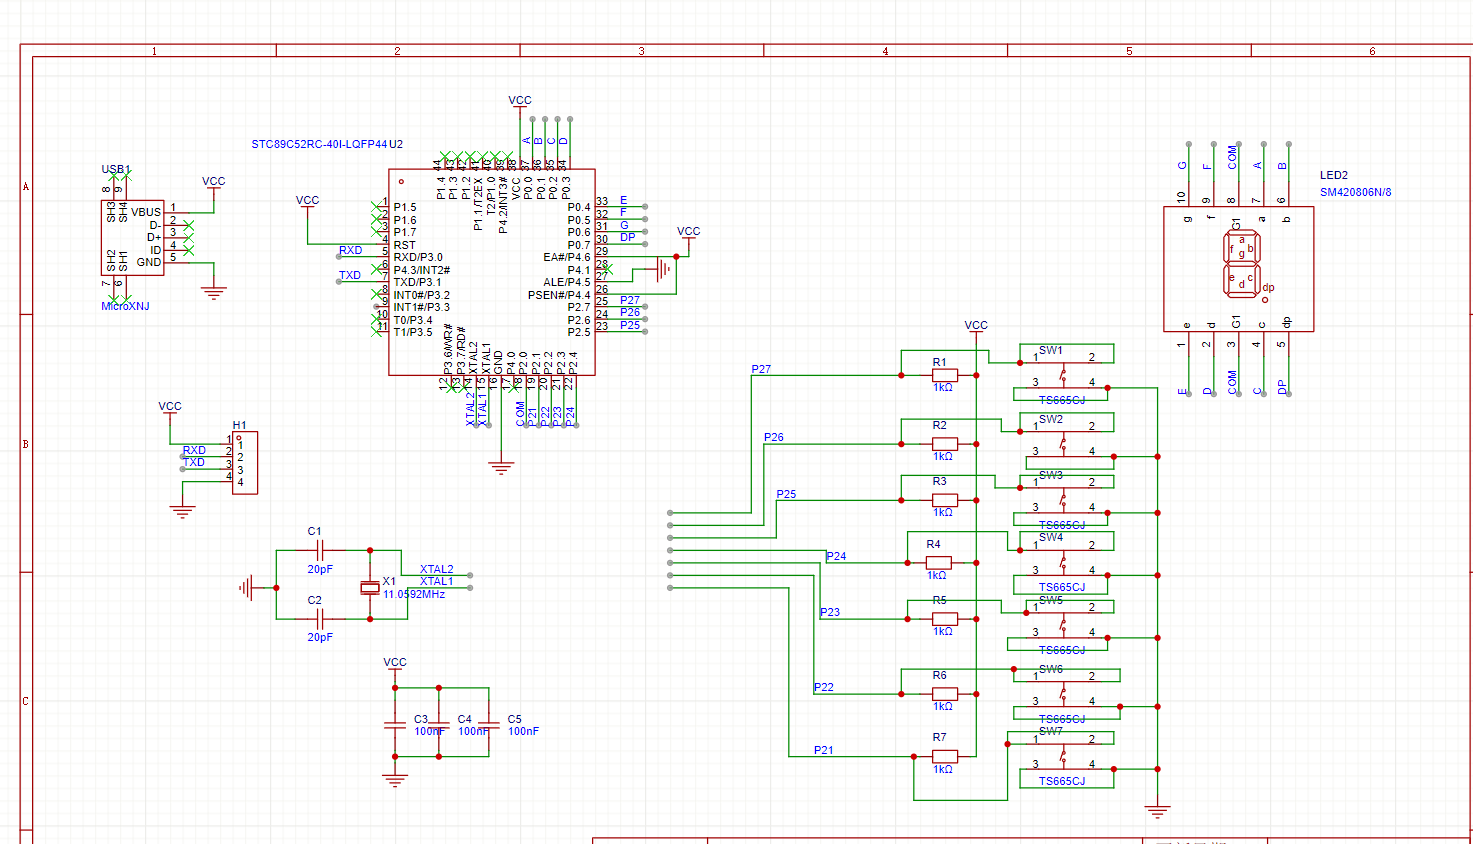Image resolution: width=1473 pixels, height=844 pixels.
Task: Select the R5 resistor body
Action: point(944,619)
